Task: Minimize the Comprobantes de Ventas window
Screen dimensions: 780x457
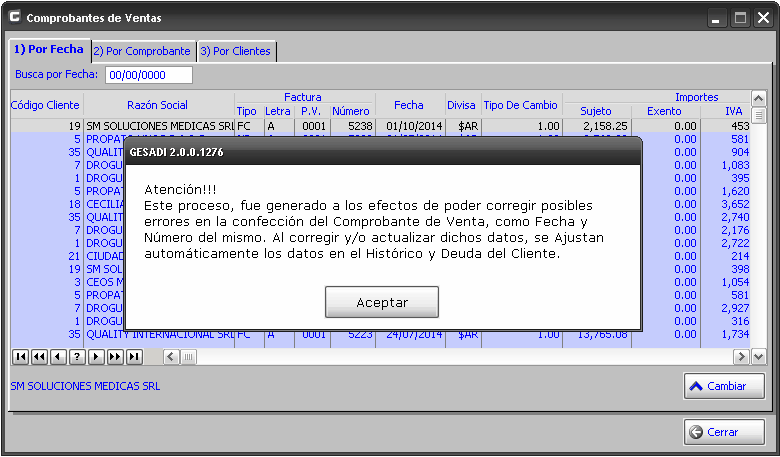Action: (716, 18)
